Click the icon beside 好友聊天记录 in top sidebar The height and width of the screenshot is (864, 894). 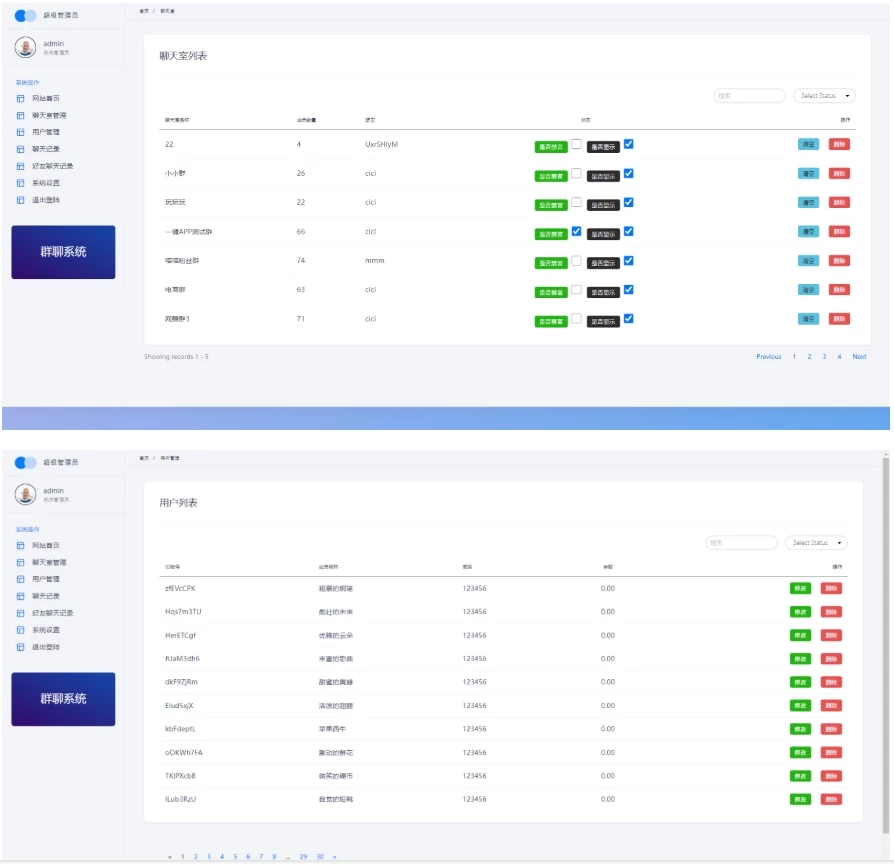(20, 166)
